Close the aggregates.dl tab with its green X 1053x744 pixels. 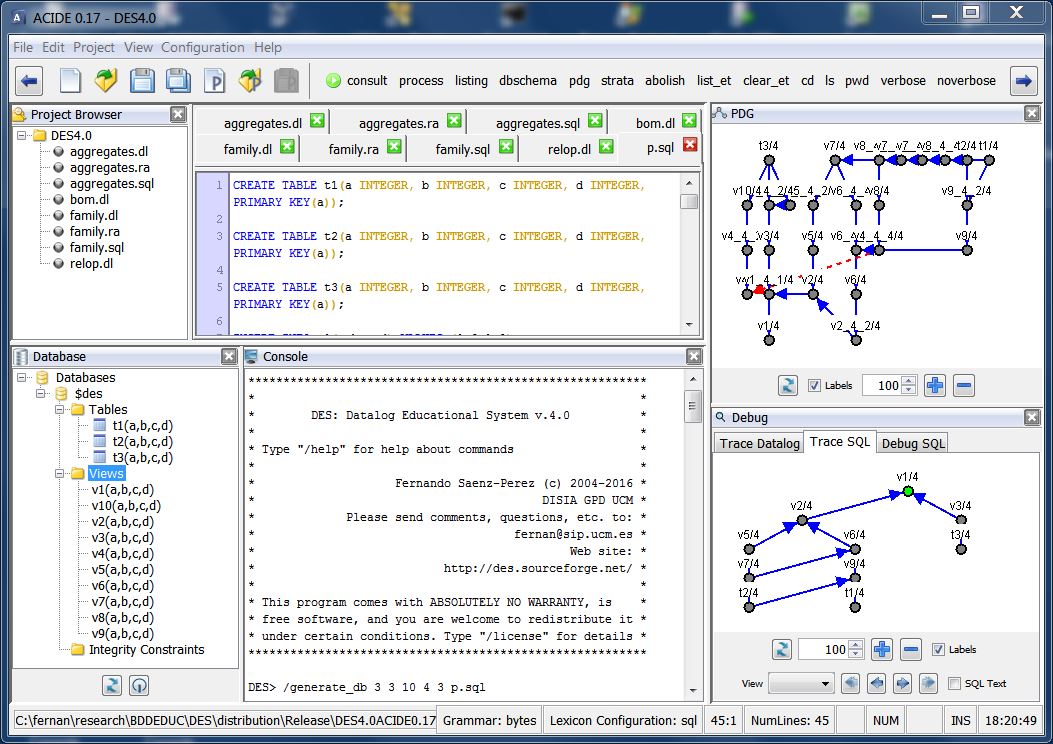click(x=317, y=121)
